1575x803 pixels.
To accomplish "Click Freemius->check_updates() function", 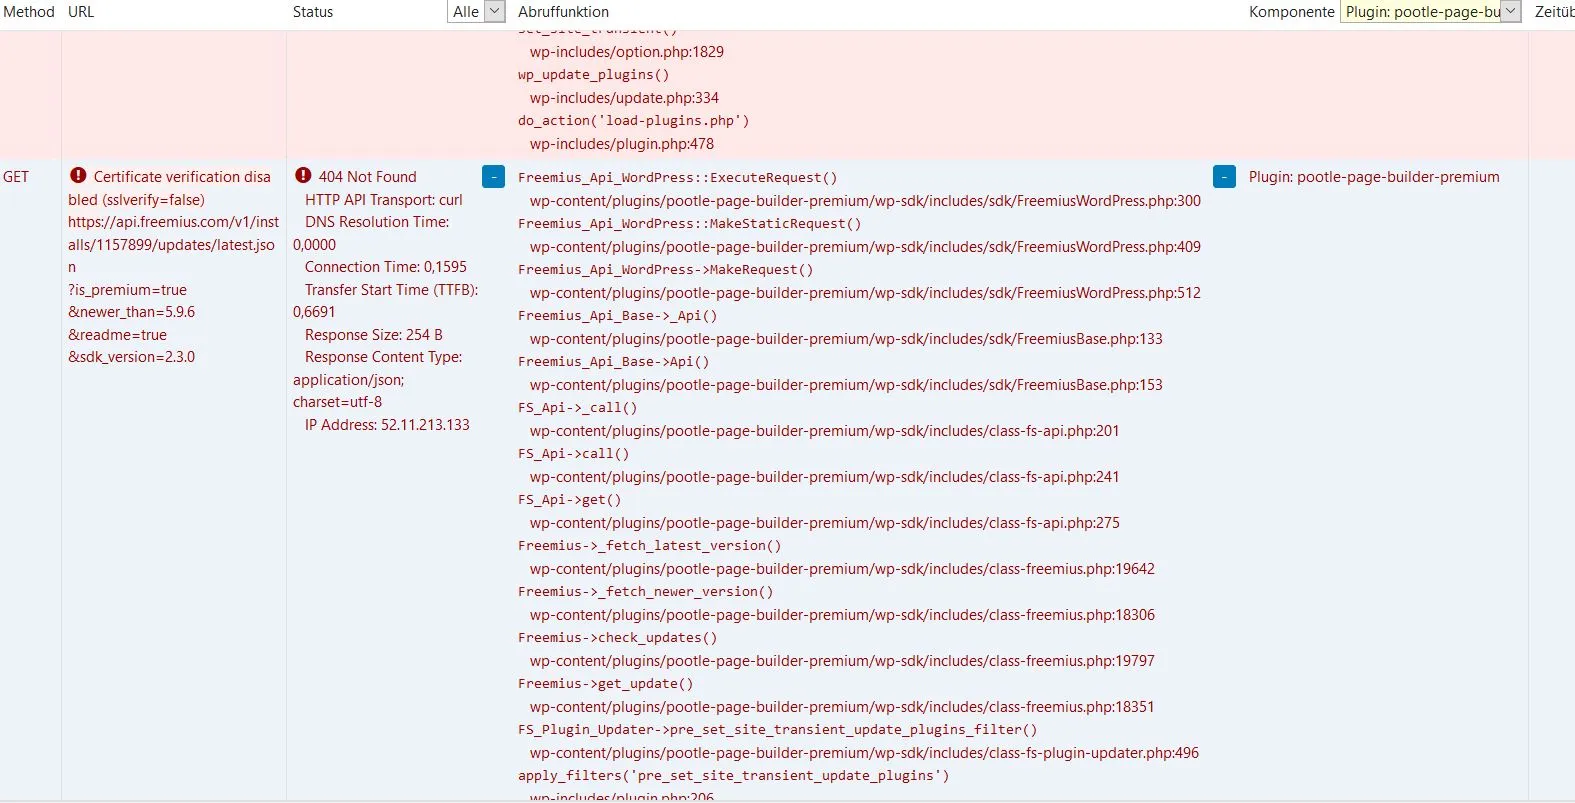I will click(x=618, y=638).
